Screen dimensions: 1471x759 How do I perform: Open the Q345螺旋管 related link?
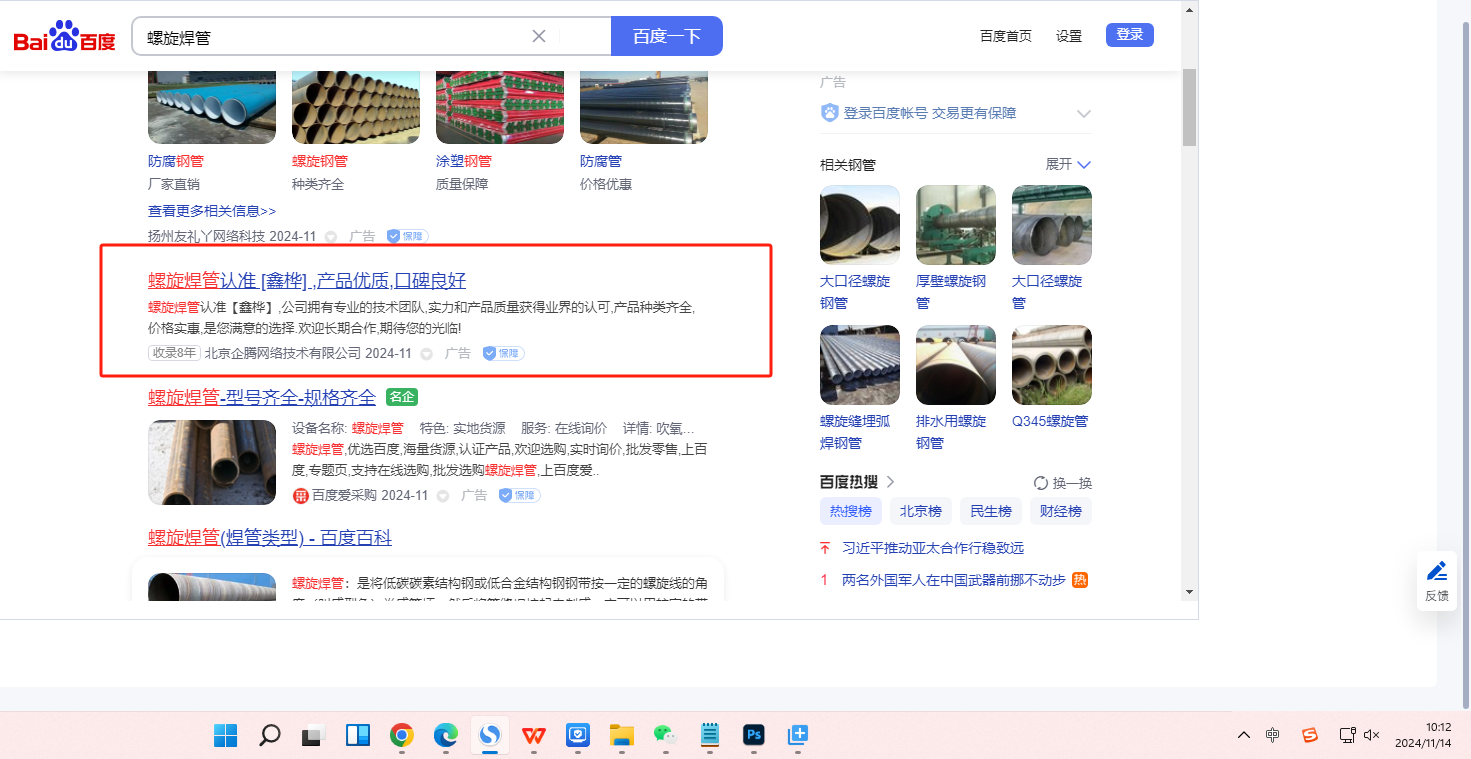pos(1050,421)
